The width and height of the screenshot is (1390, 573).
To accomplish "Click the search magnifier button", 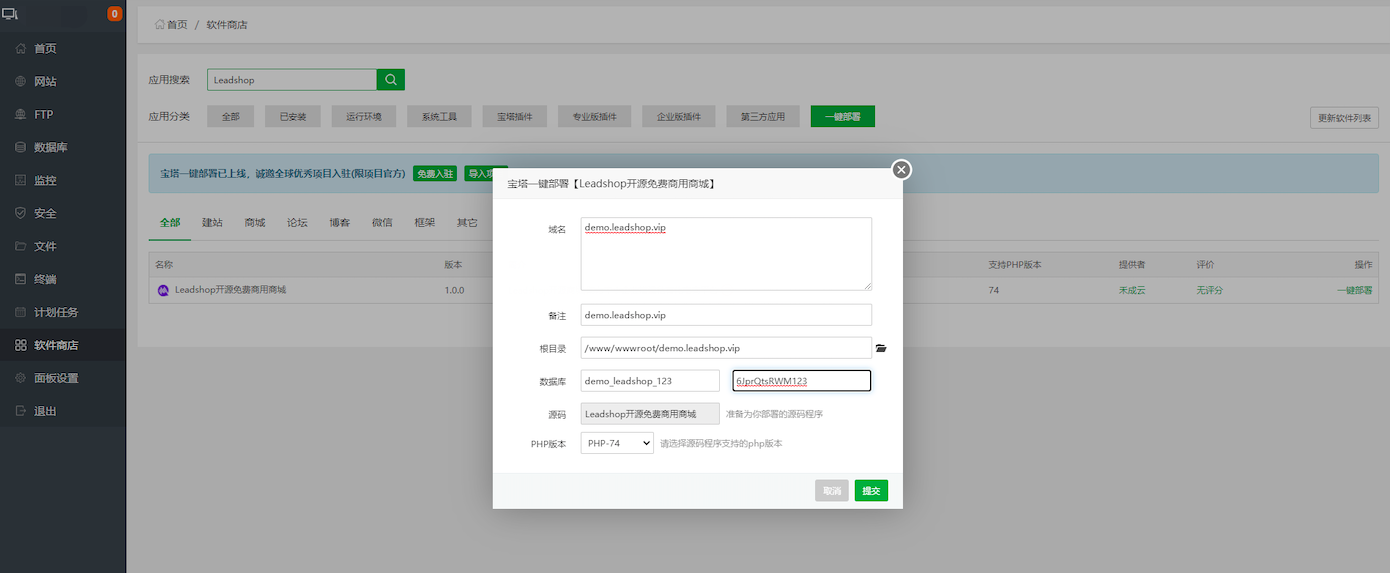I will coord(391,80).
